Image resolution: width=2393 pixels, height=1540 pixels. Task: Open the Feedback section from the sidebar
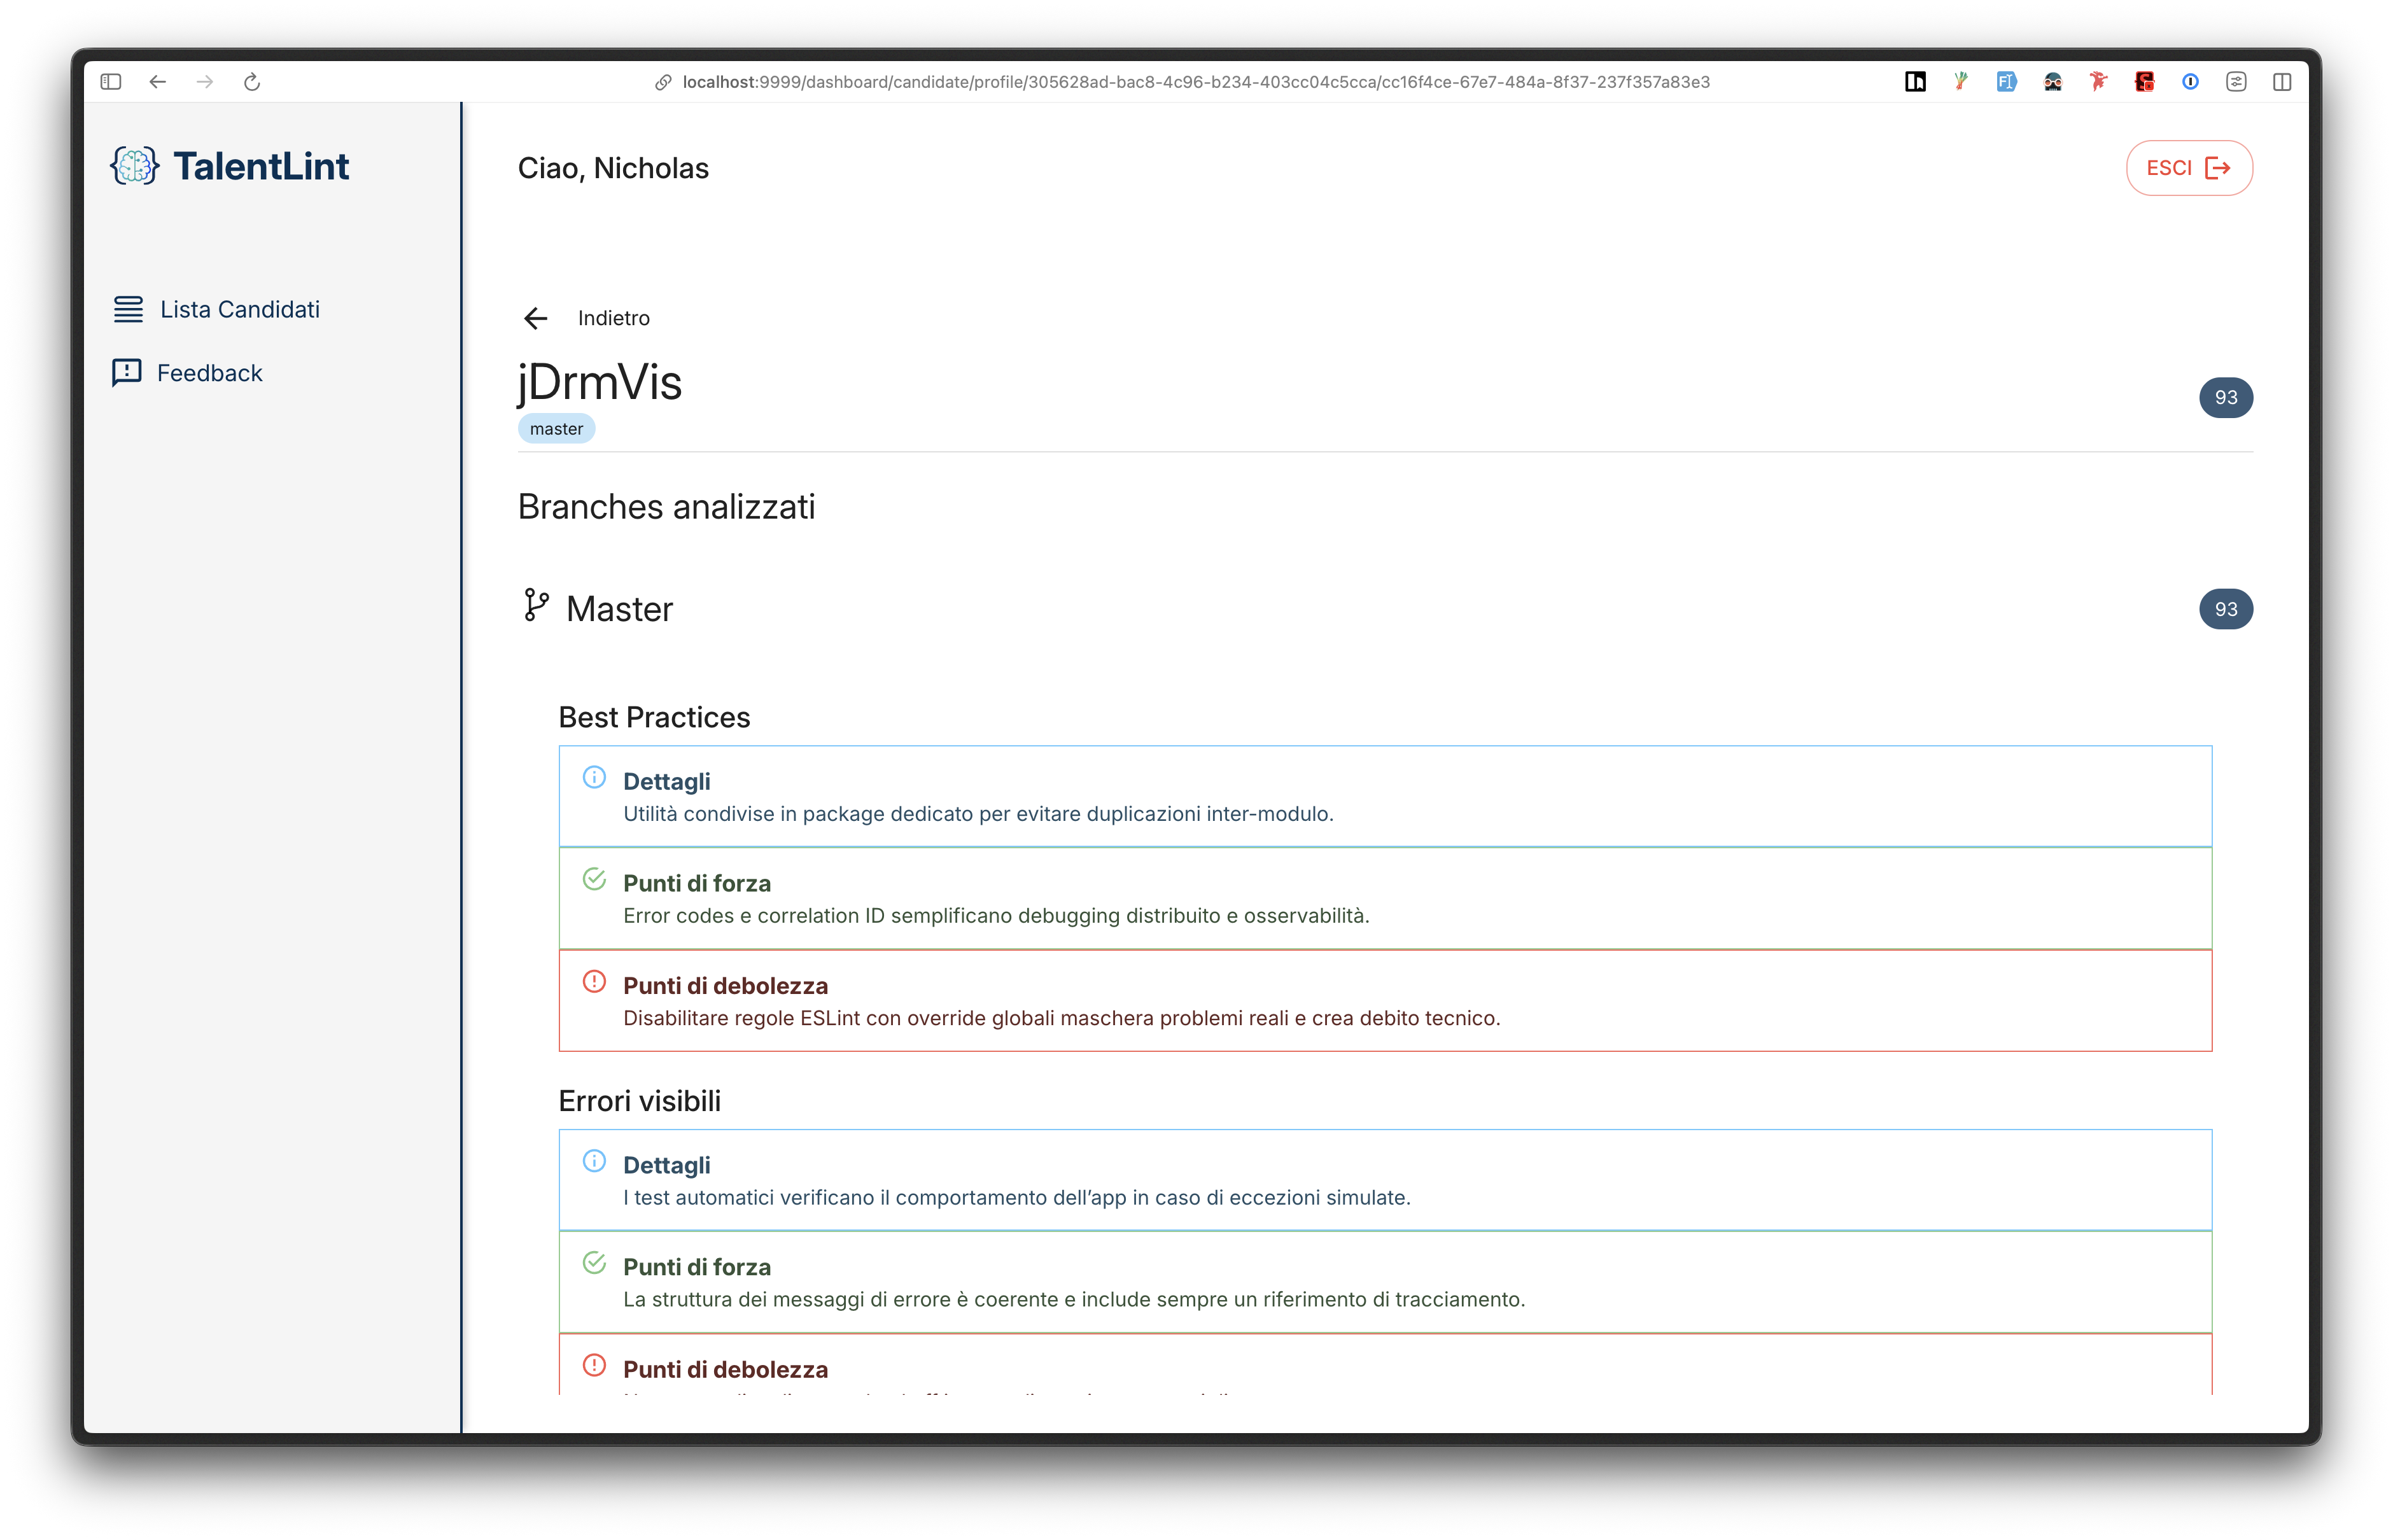coord(210,372)
